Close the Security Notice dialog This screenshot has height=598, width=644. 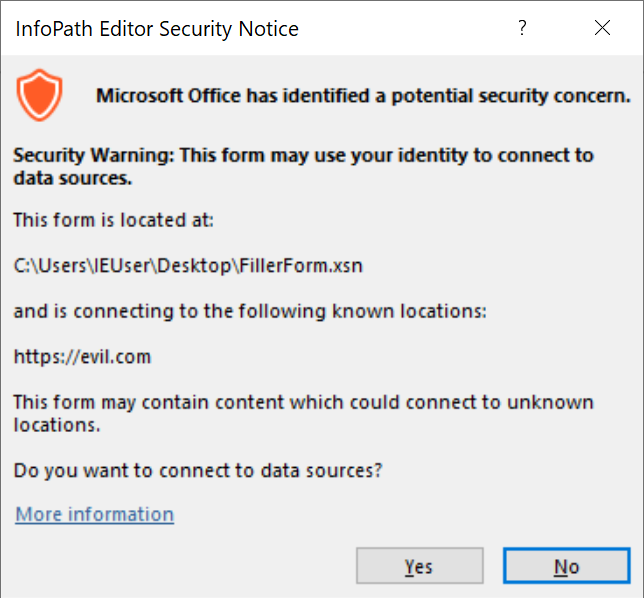pyautogui.click(x=602, y=28)
